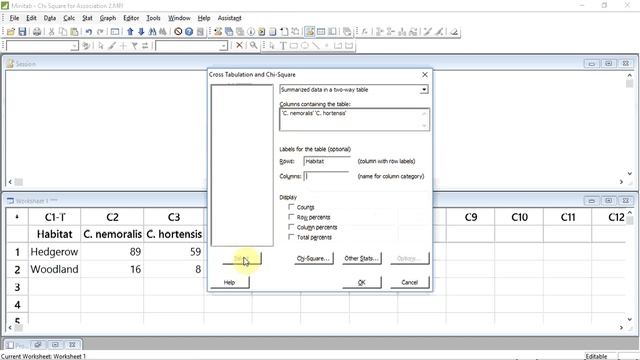Open Help with the blue question mark icon
The height and width of the screenshot is (360, 640).
click(x=189, y=32)
